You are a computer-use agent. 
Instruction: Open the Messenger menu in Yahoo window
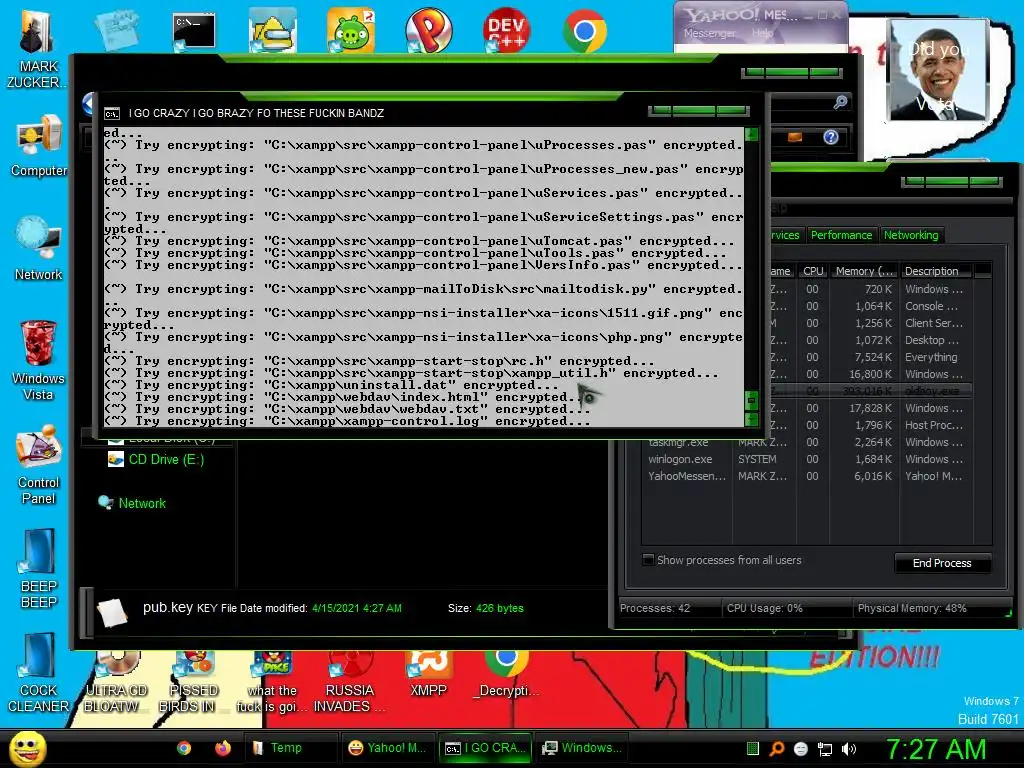pos(709,33)
